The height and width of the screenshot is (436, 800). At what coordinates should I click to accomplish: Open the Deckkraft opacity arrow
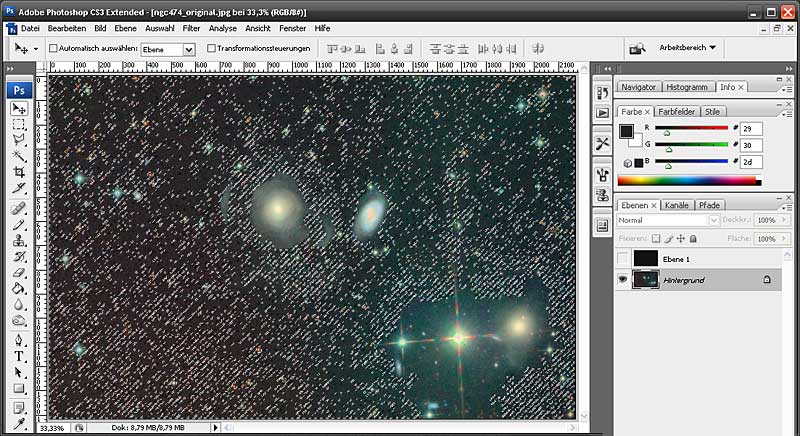pos(785,220)
